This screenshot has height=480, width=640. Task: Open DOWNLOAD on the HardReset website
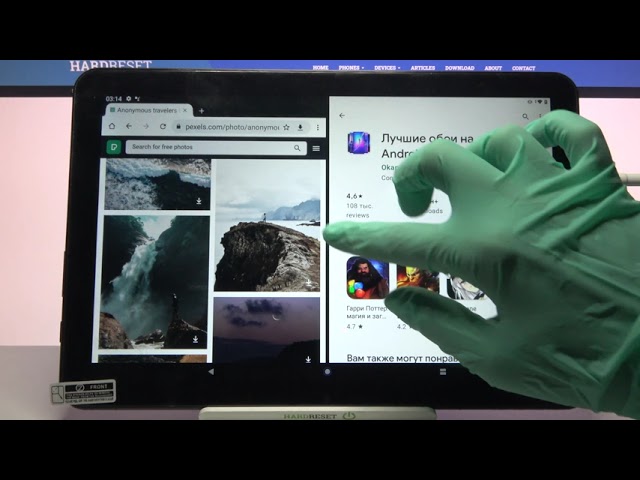(x=460, y=68)
